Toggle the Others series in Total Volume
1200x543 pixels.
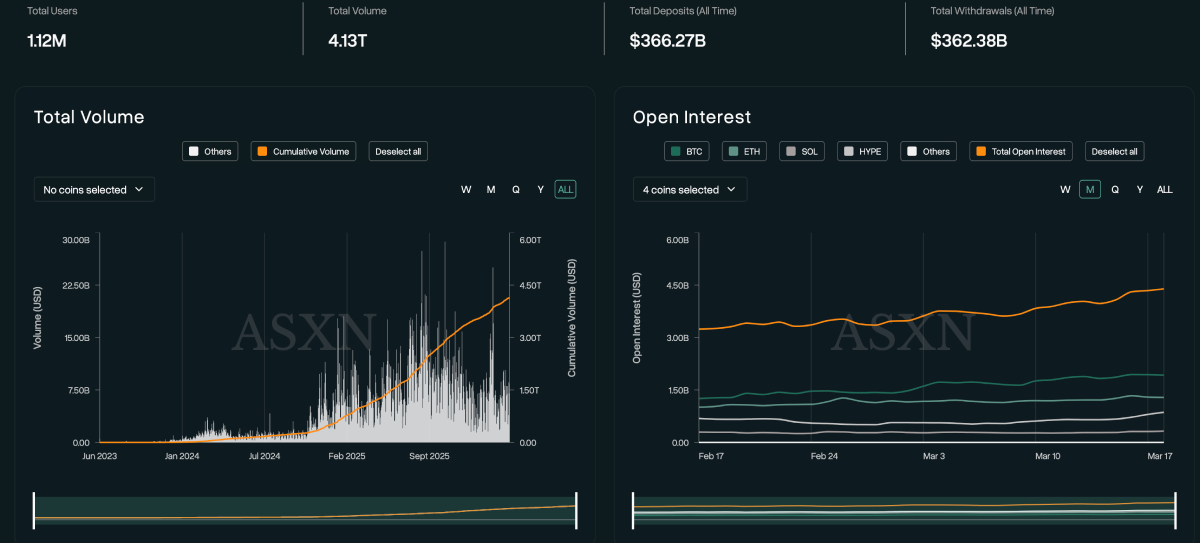tap(210, 152)
